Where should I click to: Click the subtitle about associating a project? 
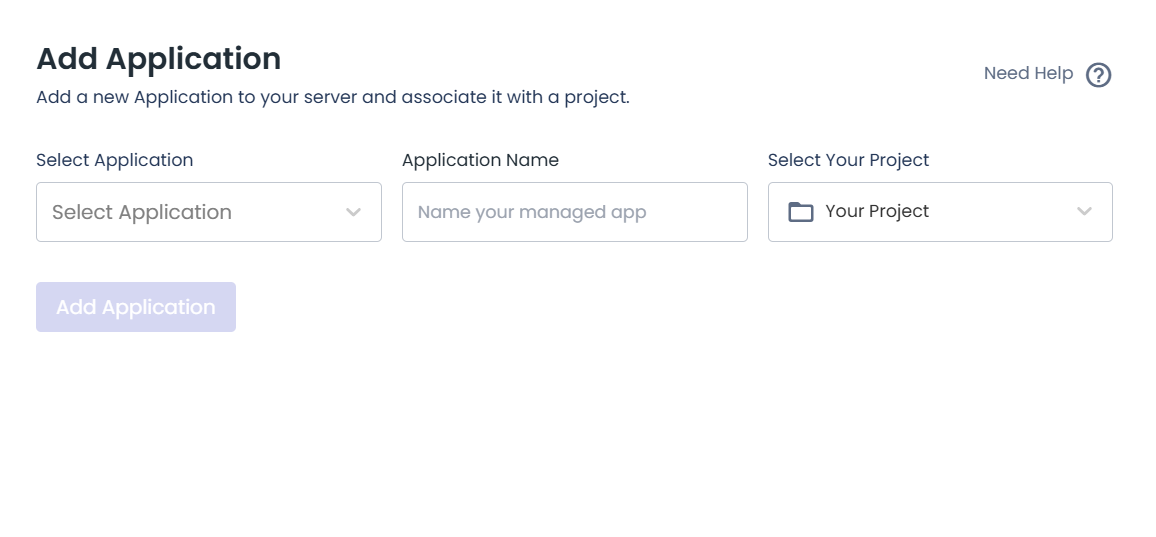coord(332,97)
